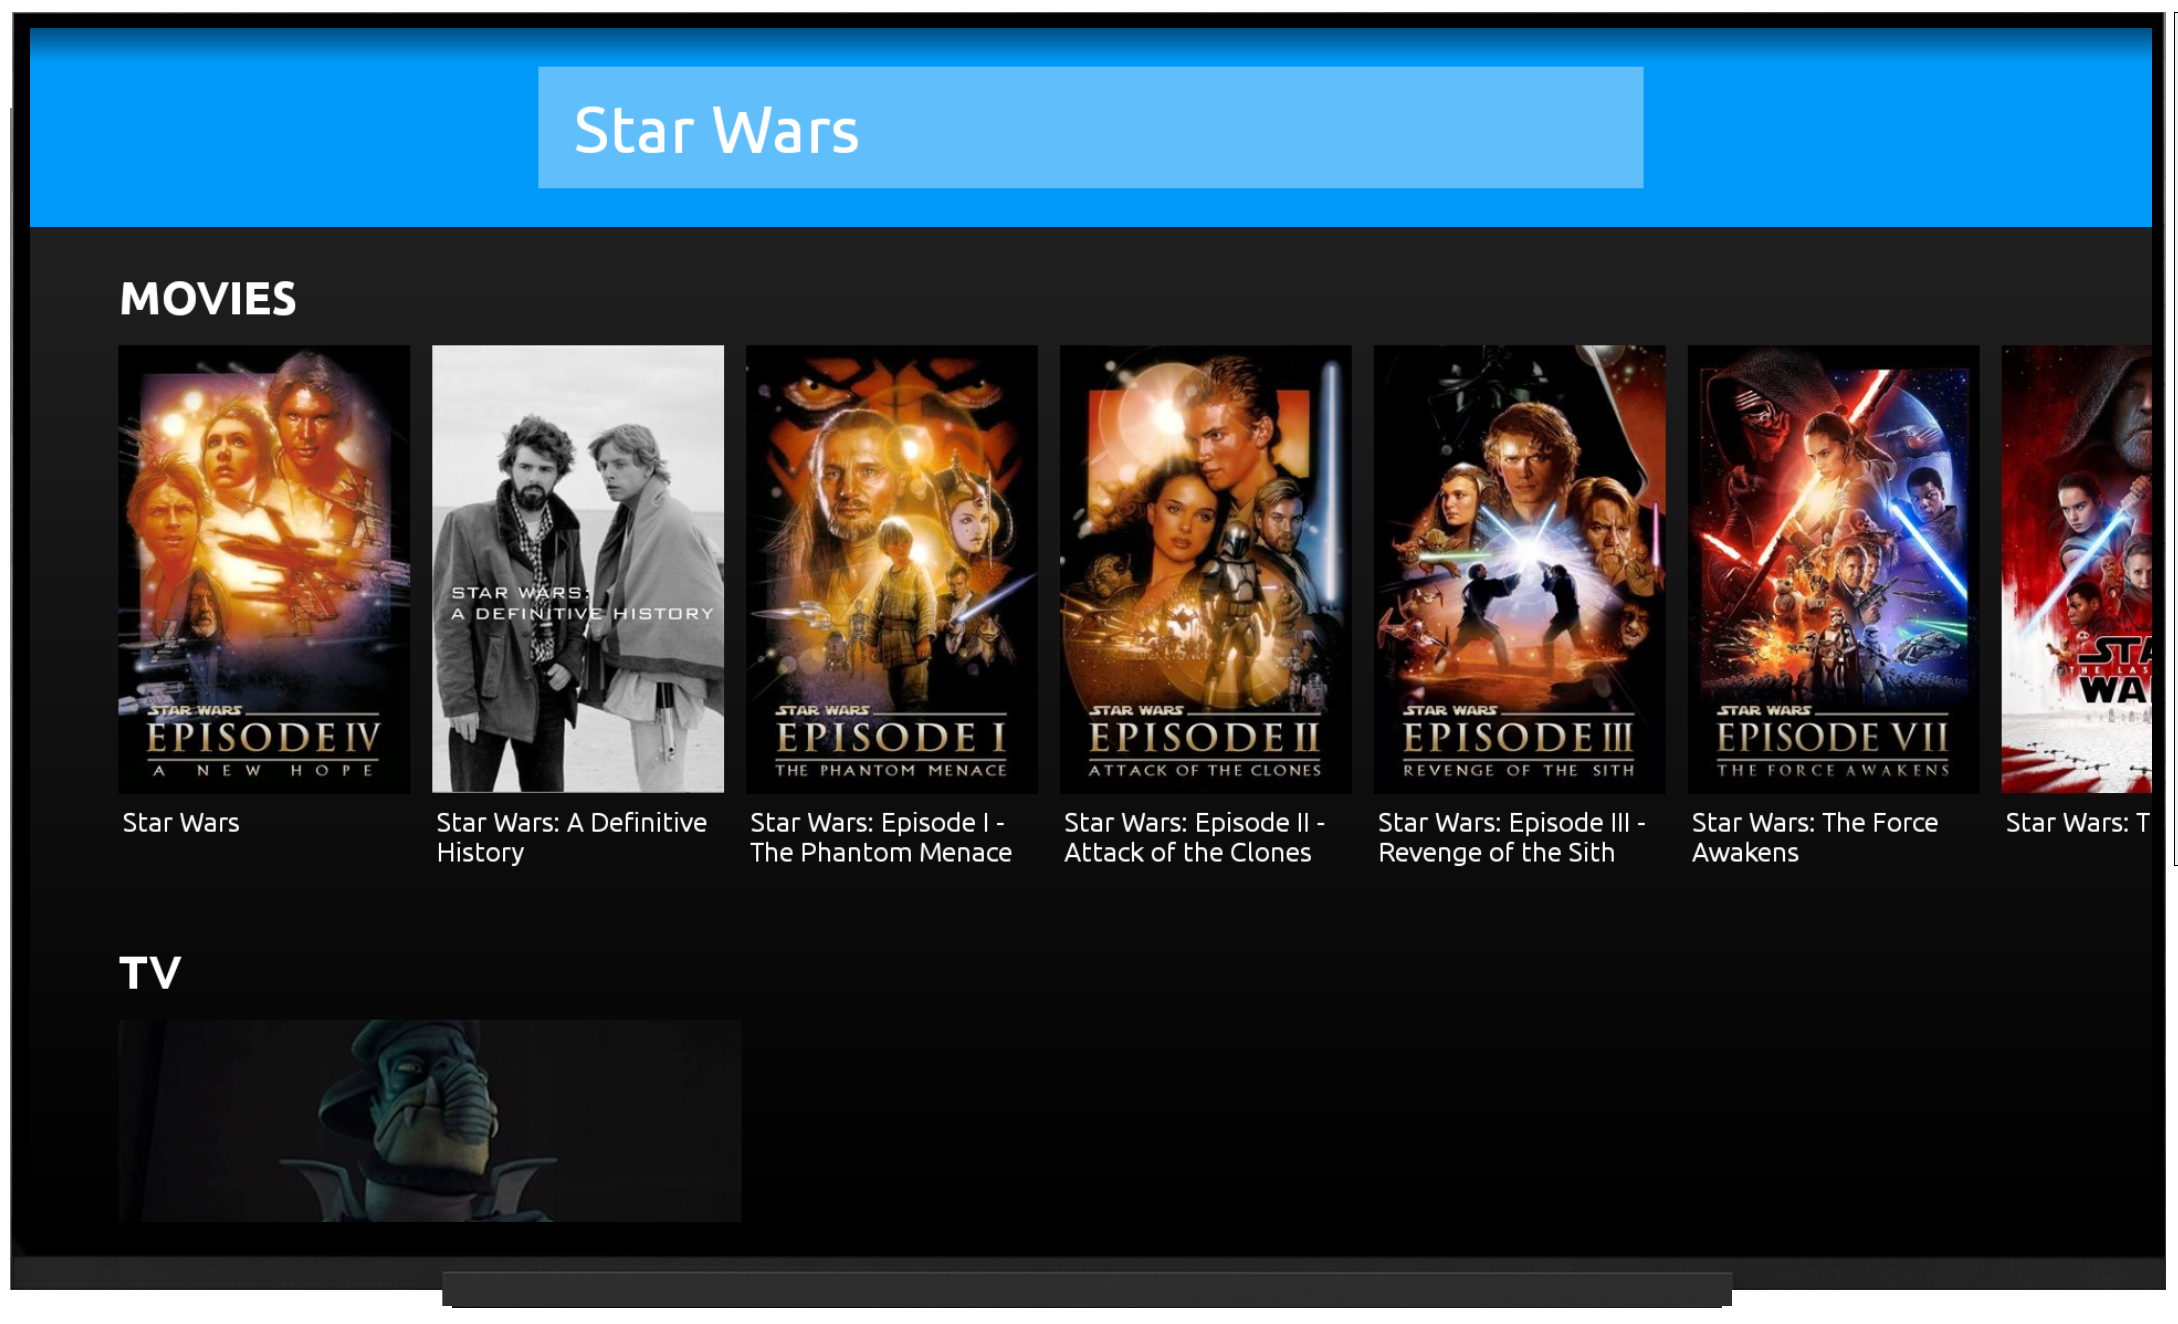This screenshot has width=2178, height=1324.
Task: Click the "Star Wars: A Definitive History" title
Action: pyautogui.click(x=571, y=837)
